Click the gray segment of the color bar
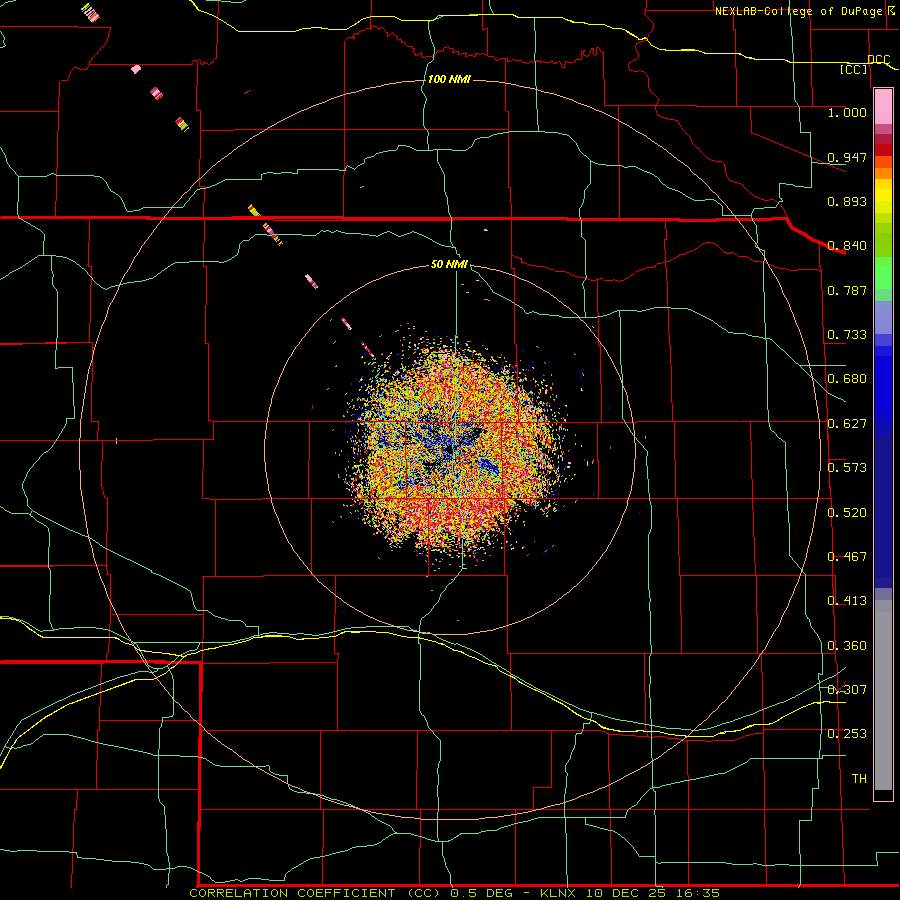The width and height of the screenshot is (900, 900). click(883, 695)
